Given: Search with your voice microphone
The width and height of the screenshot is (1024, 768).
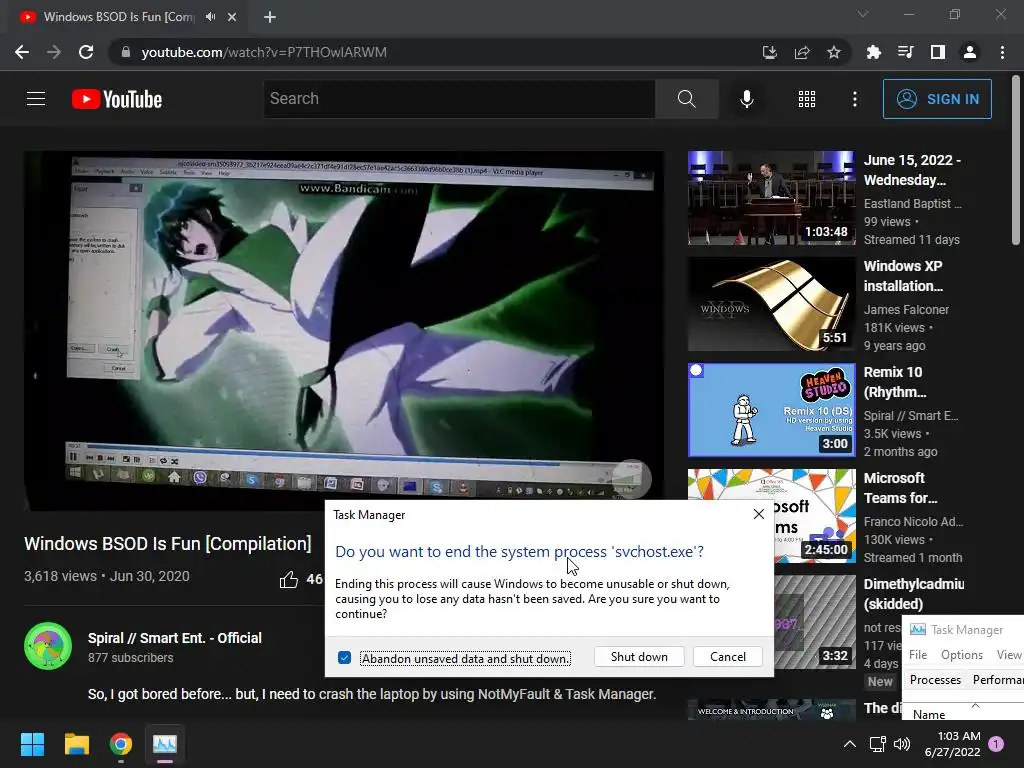Looking at the screenshot, I should click(746, 99).
